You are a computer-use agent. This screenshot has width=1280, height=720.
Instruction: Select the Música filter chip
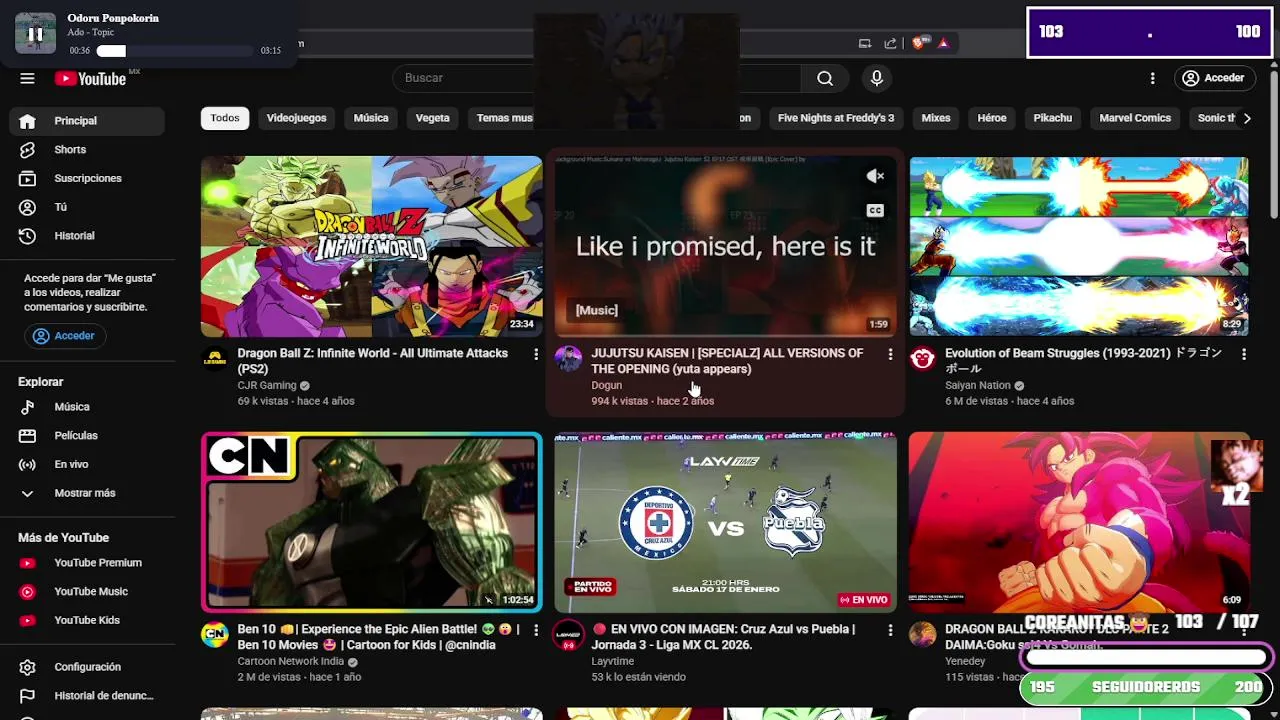click(x=371, y=118)
